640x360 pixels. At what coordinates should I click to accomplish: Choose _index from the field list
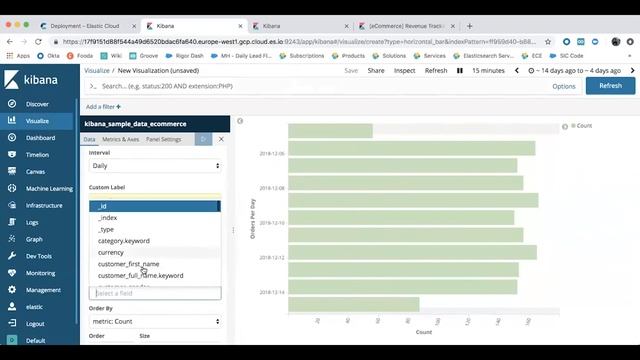155,218
